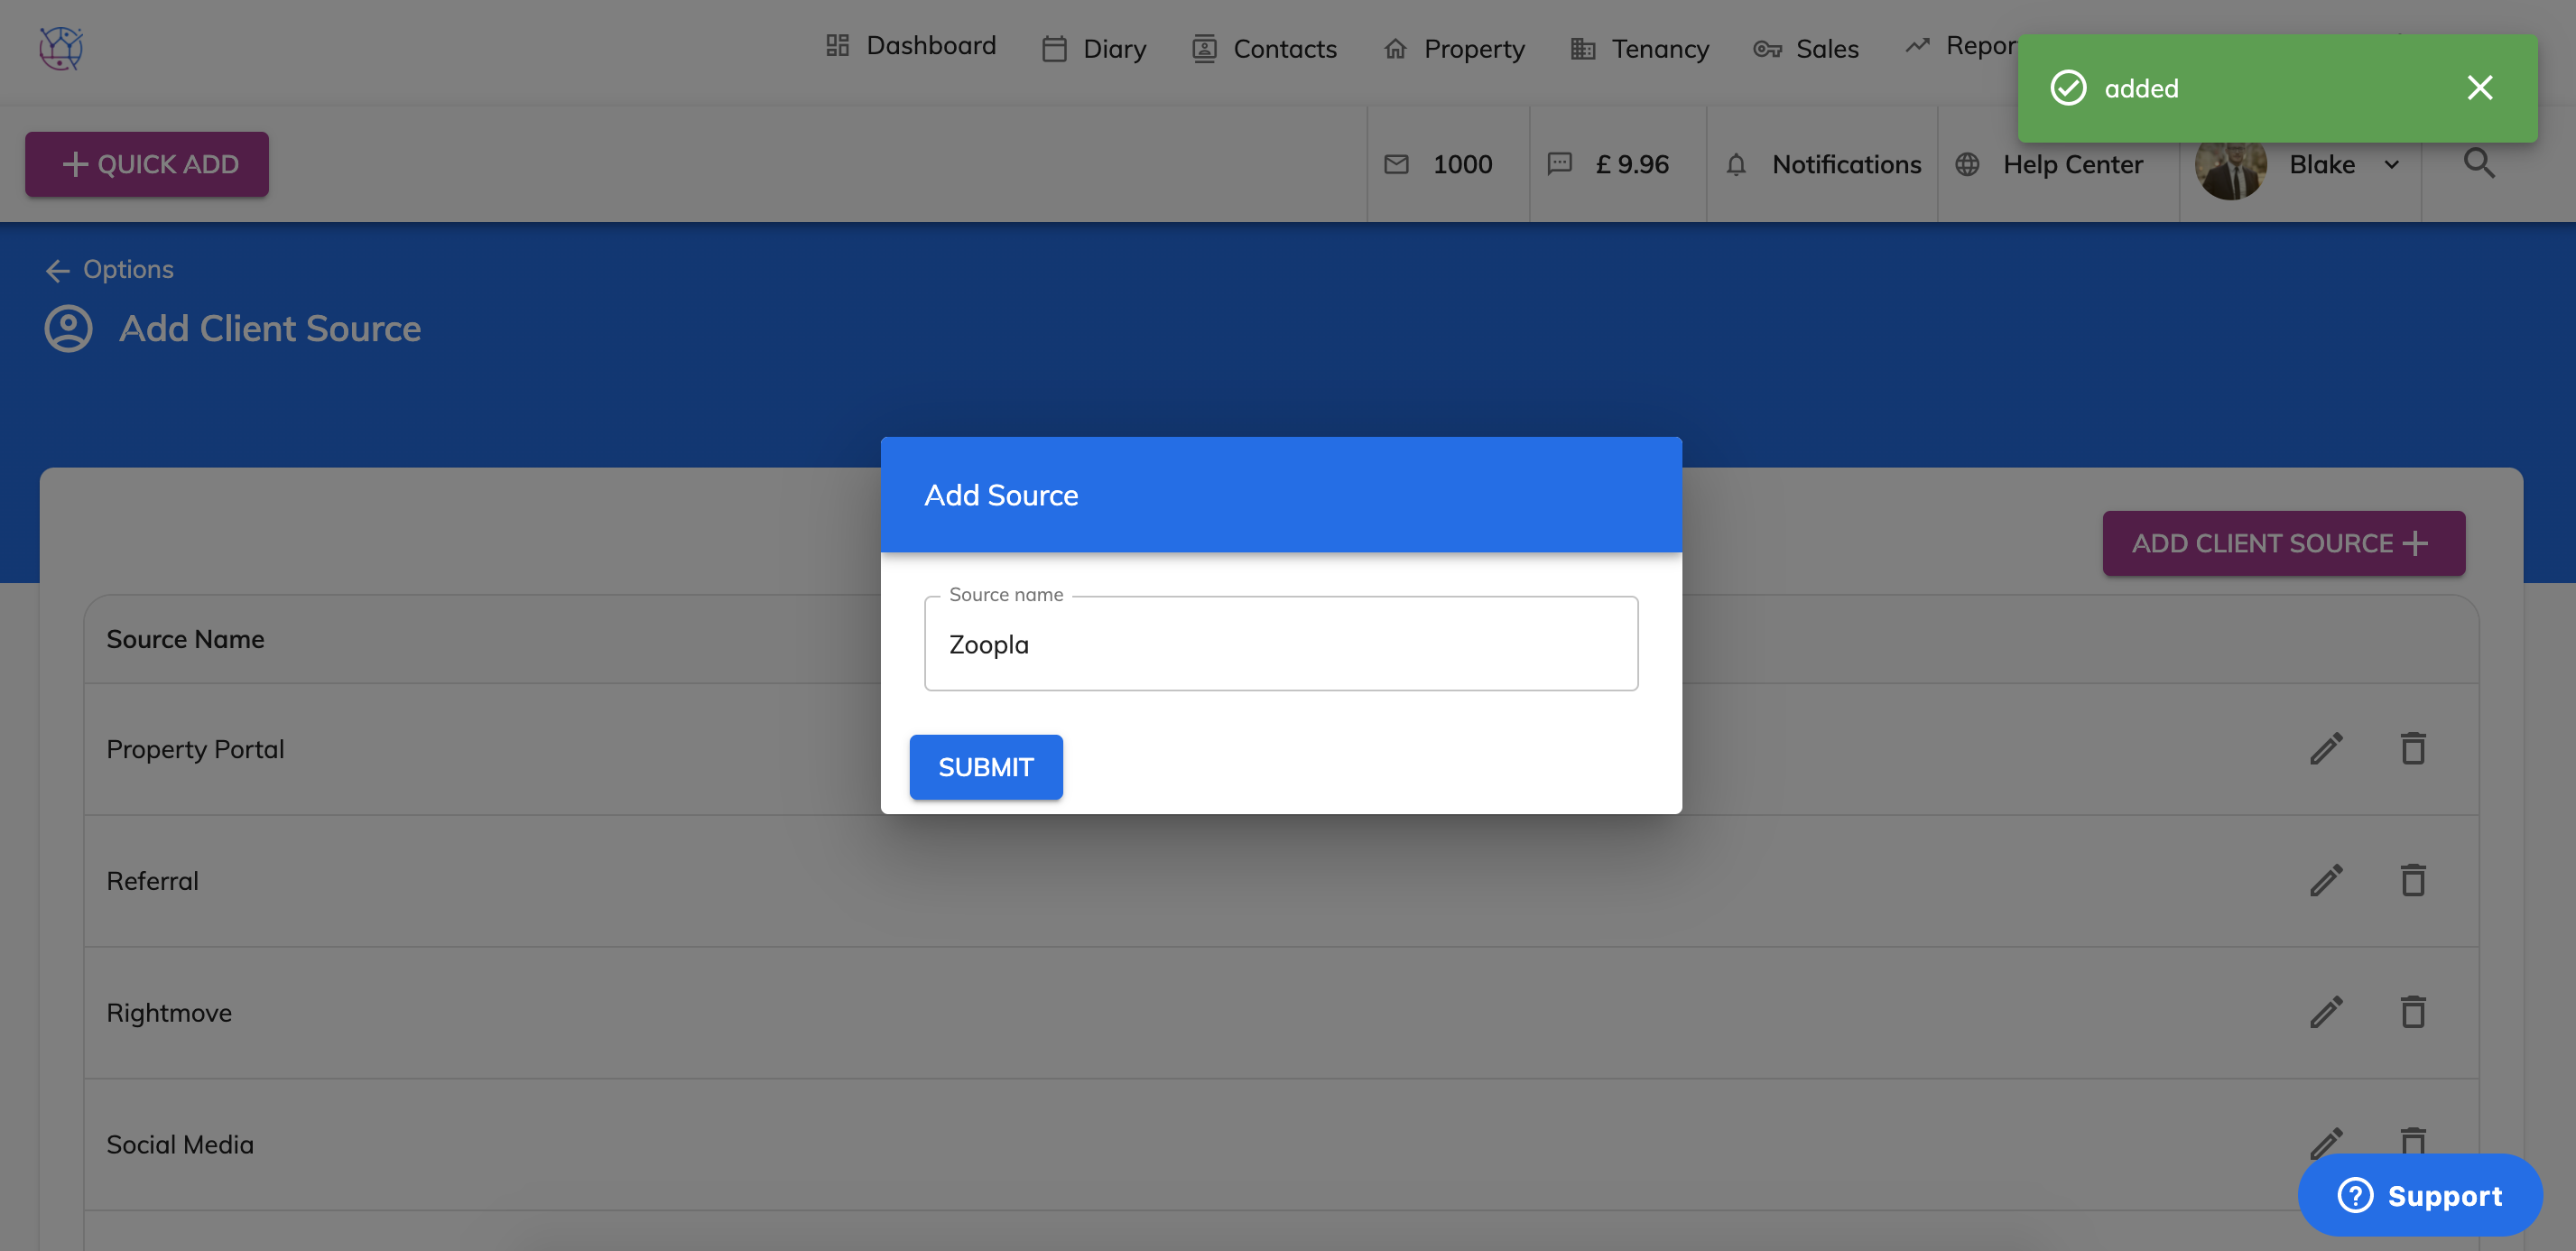Open the Dashboard menu item

click(911, 46)
